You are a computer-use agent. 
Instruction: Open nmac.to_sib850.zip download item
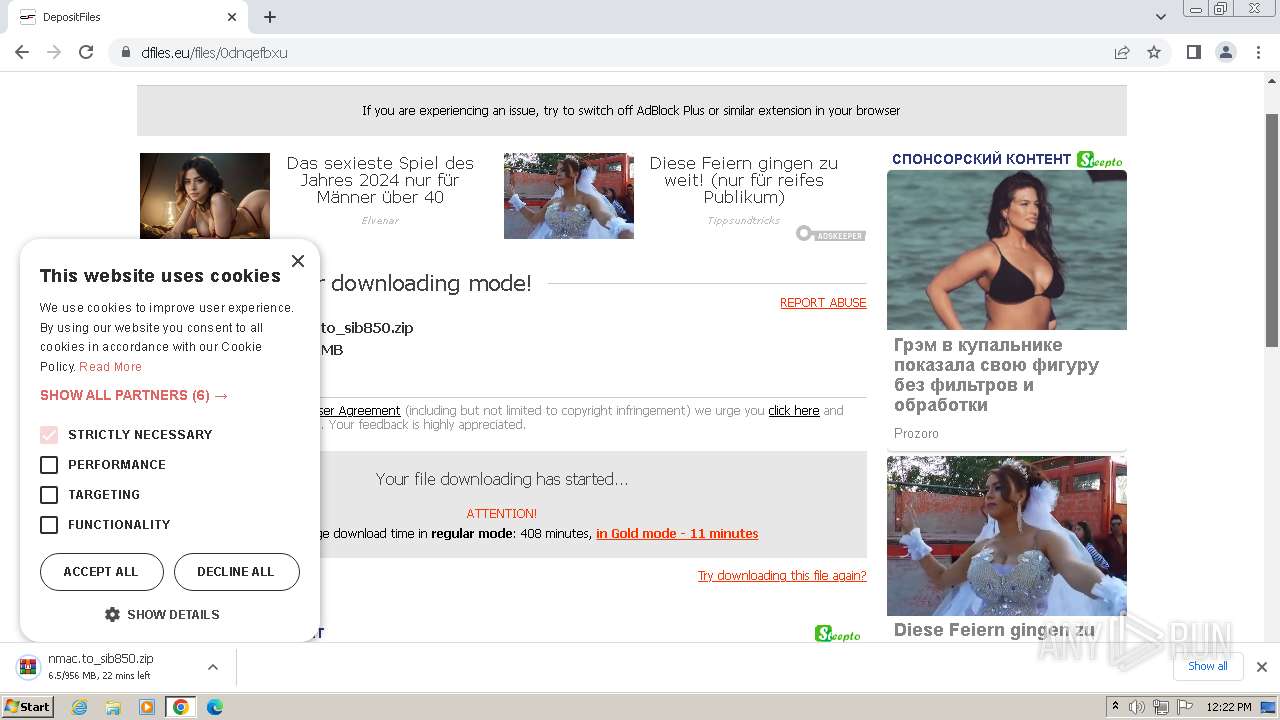click(x=100, y=667)
